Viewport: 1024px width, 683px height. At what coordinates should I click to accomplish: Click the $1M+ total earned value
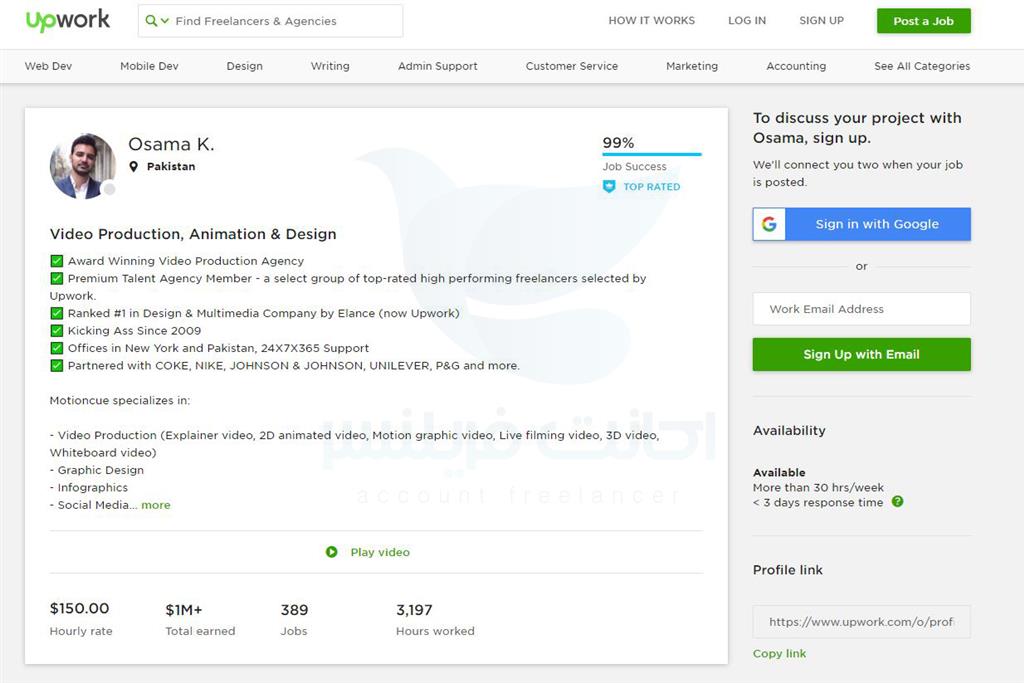coord(184,611)
